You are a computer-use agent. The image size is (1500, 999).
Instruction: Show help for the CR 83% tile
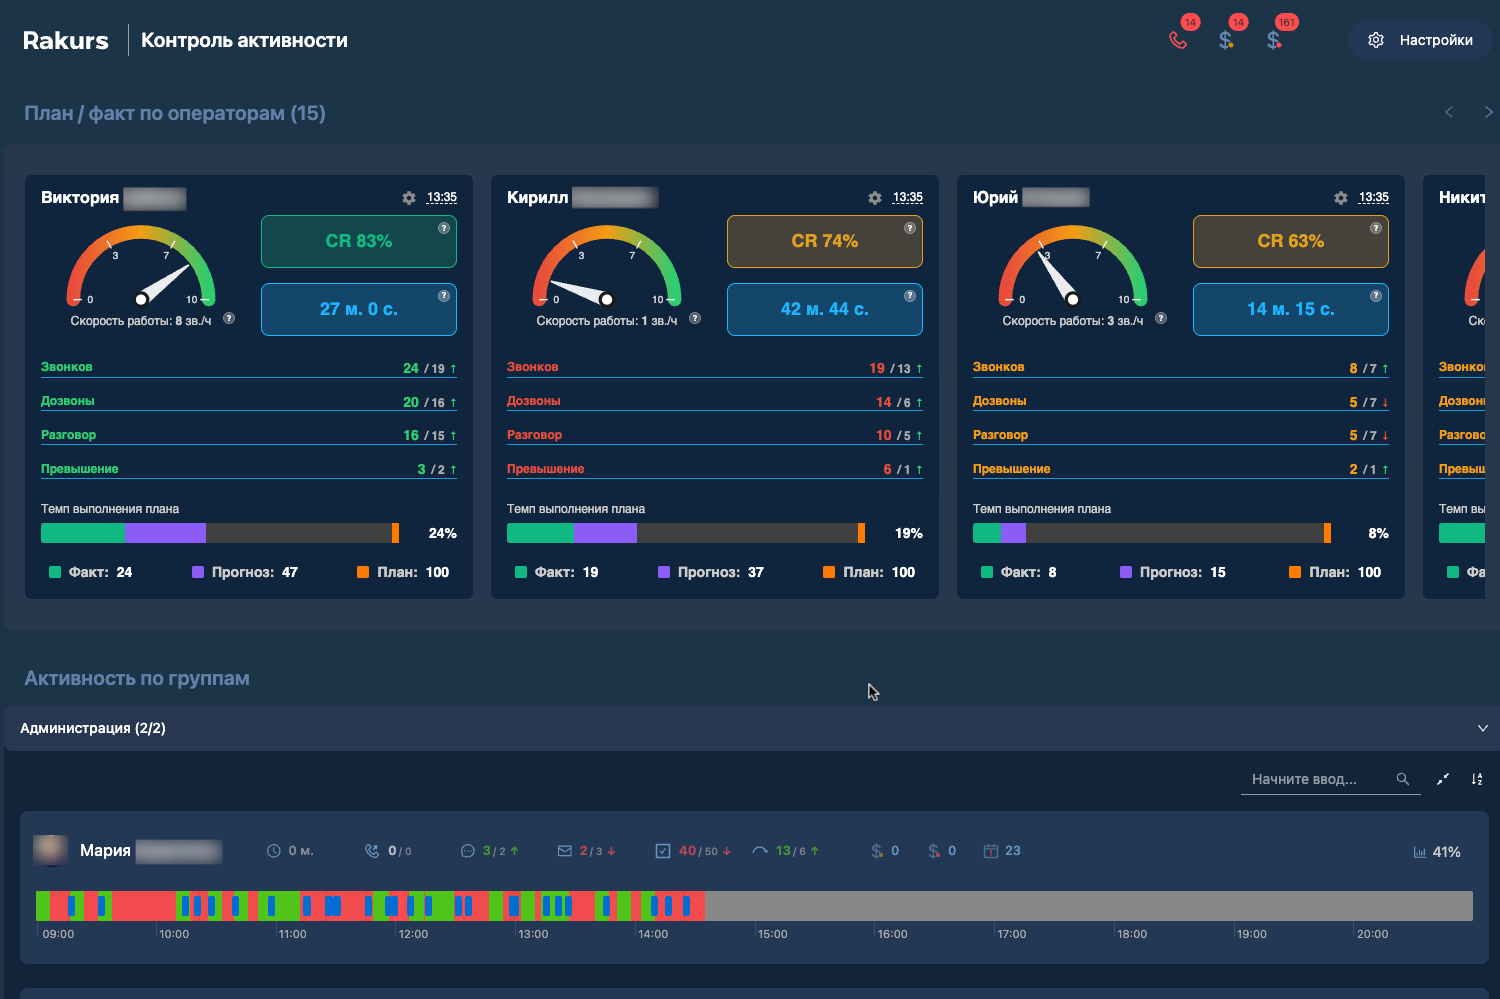[x=444, y=228]
